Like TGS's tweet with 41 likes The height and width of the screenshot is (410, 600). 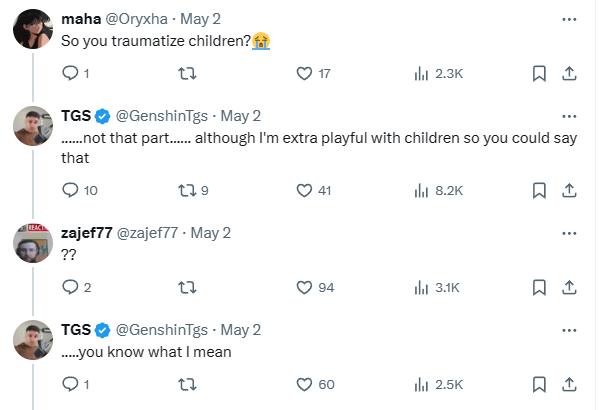coord(305,190)
